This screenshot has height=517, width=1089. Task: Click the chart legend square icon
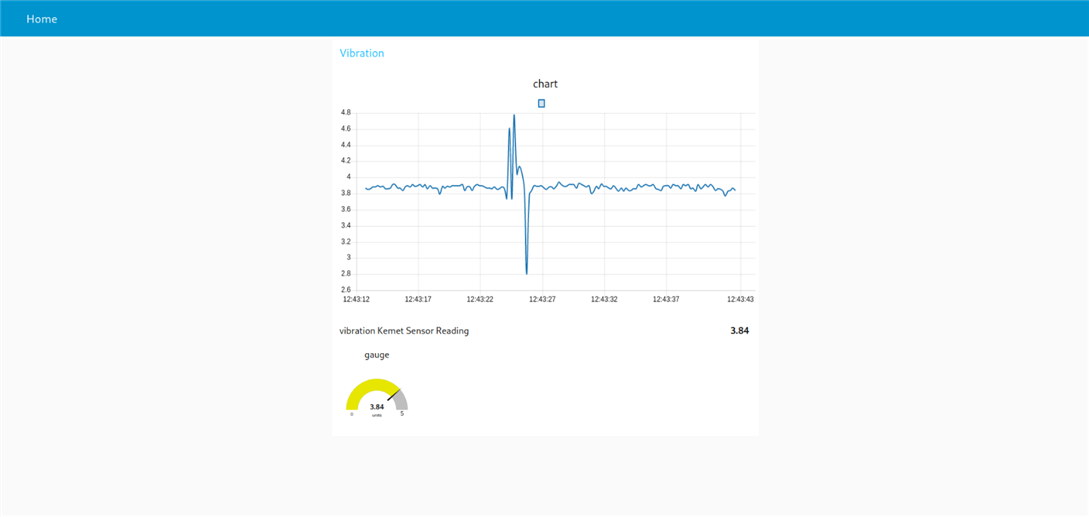(x=541, y=103)
